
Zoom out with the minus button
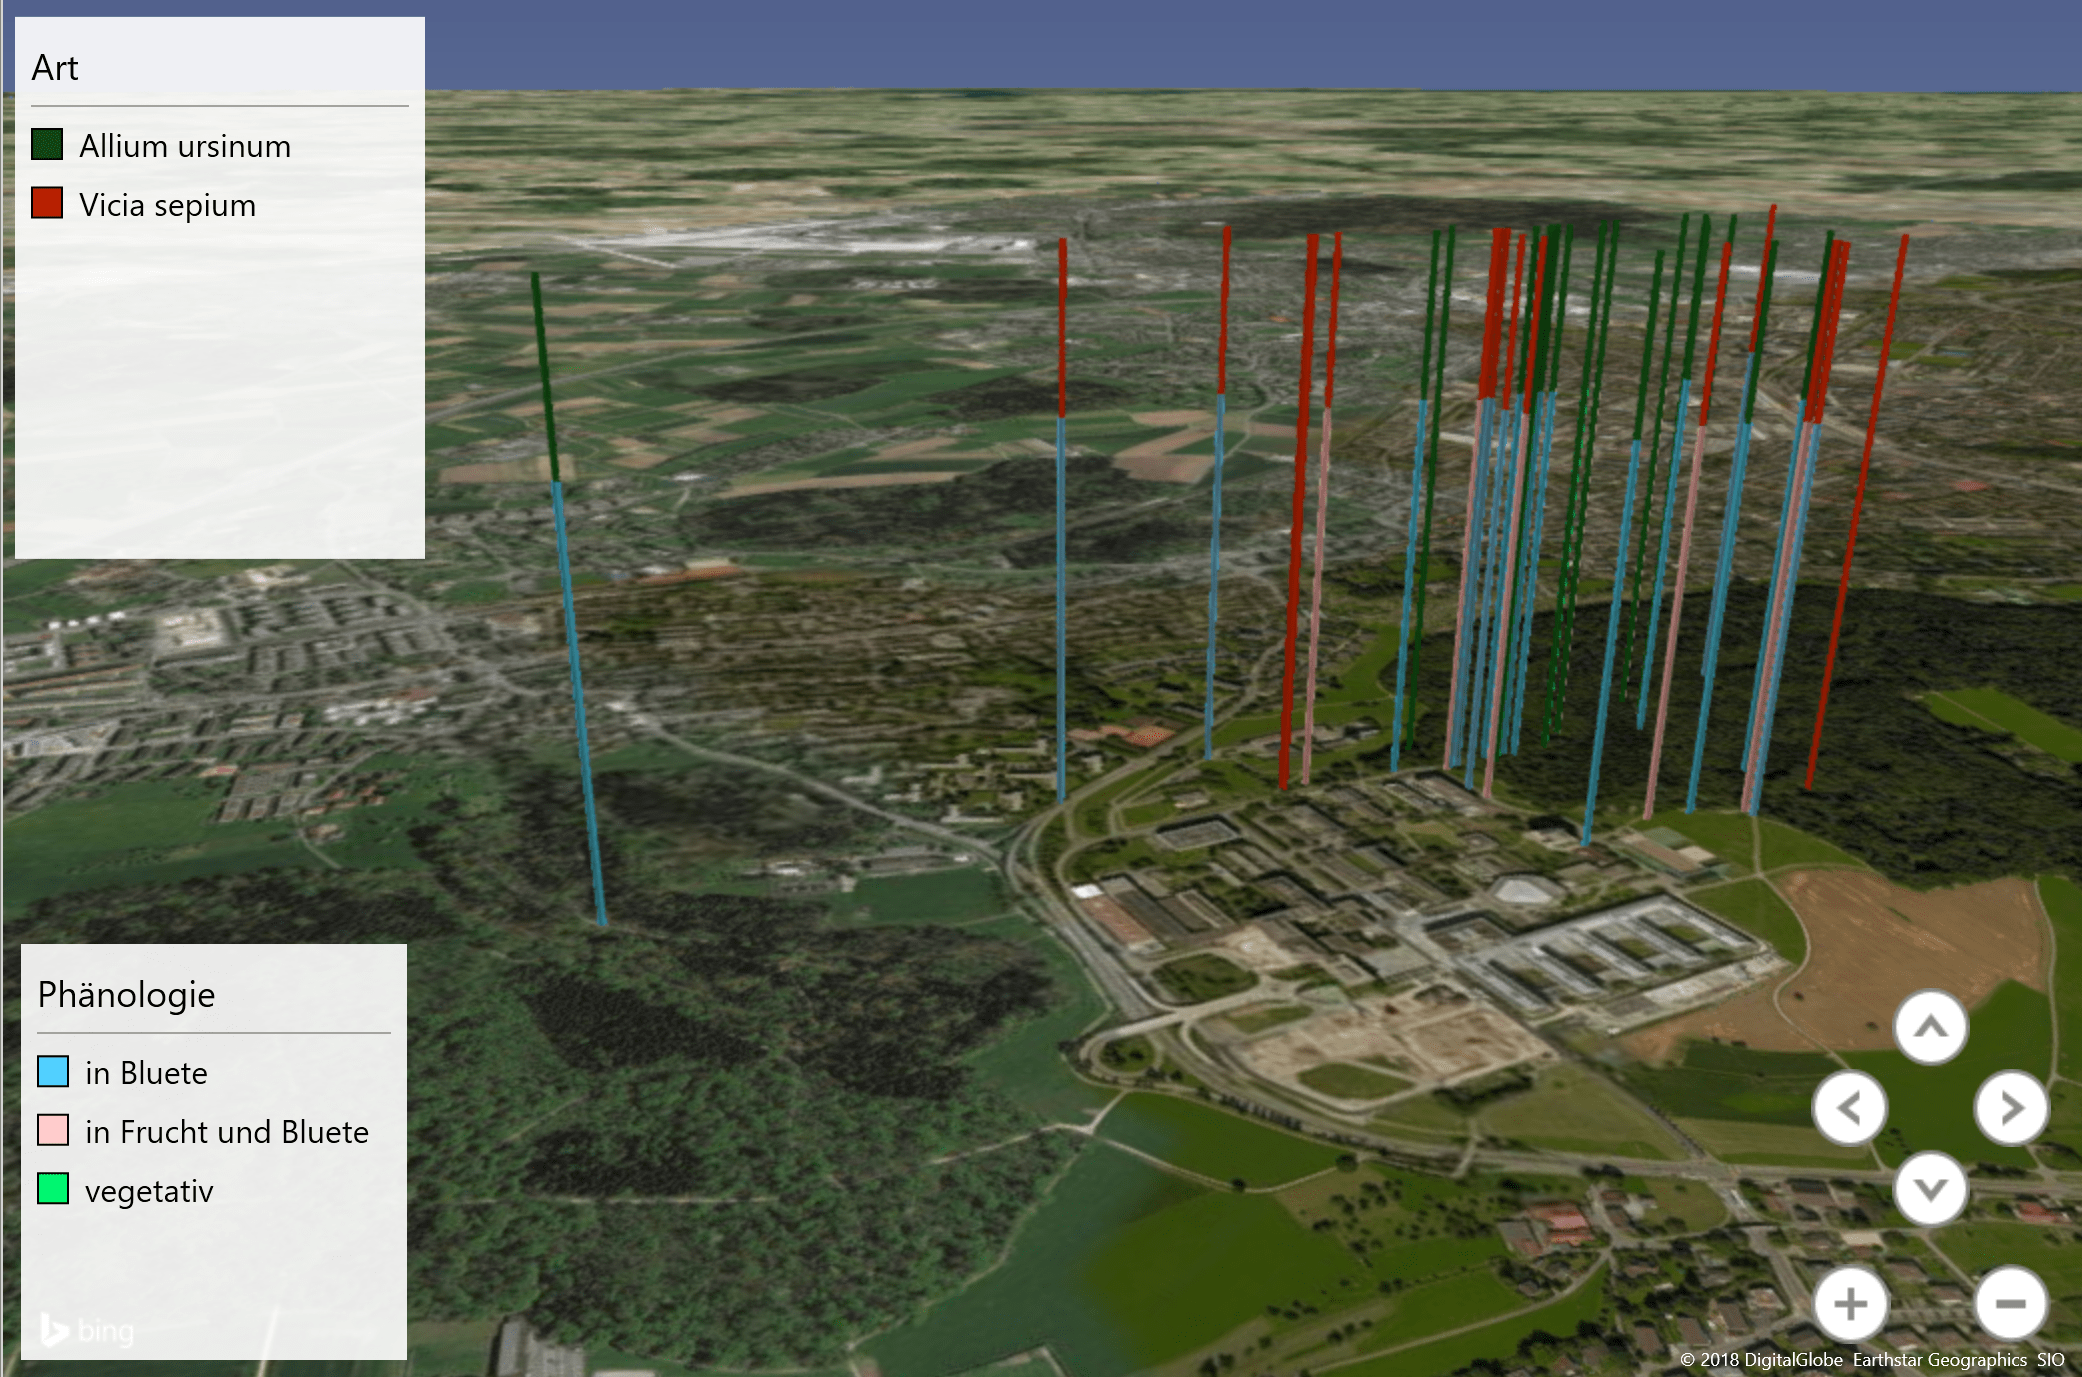[x=2012, y=1304]
